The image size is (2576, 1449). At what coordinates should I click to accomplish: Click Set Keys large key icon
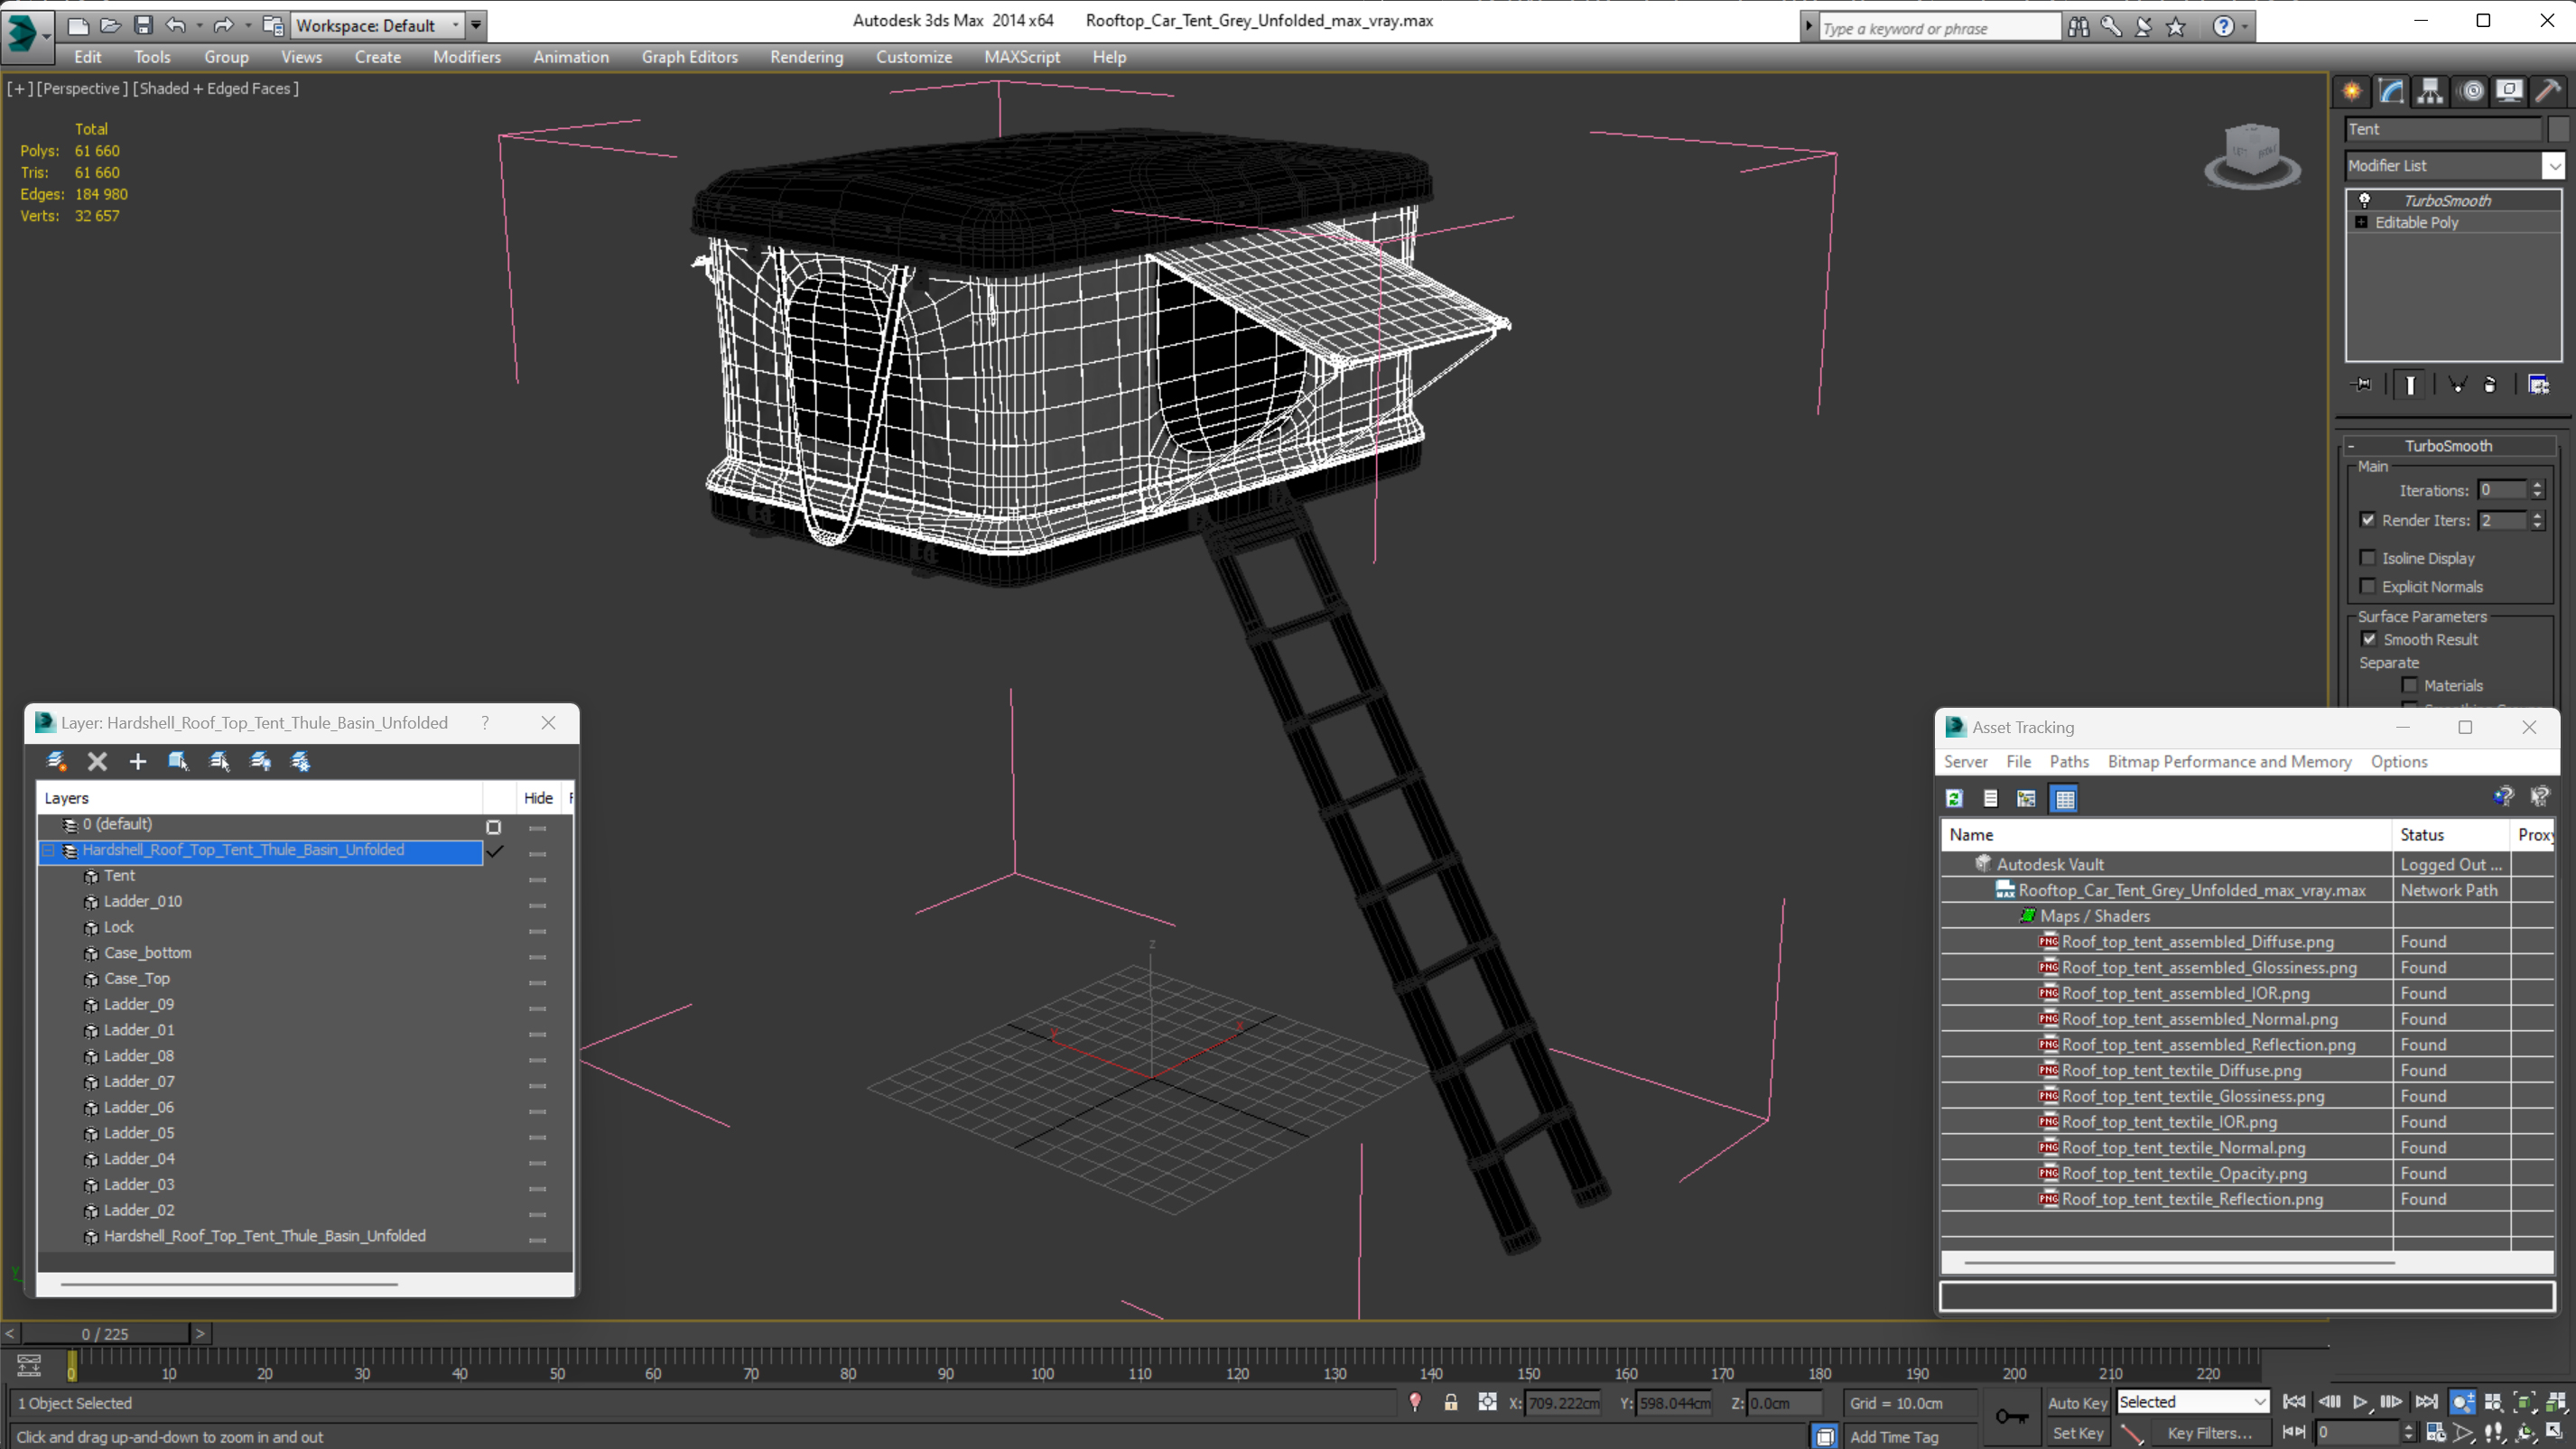[2011, 1416]
